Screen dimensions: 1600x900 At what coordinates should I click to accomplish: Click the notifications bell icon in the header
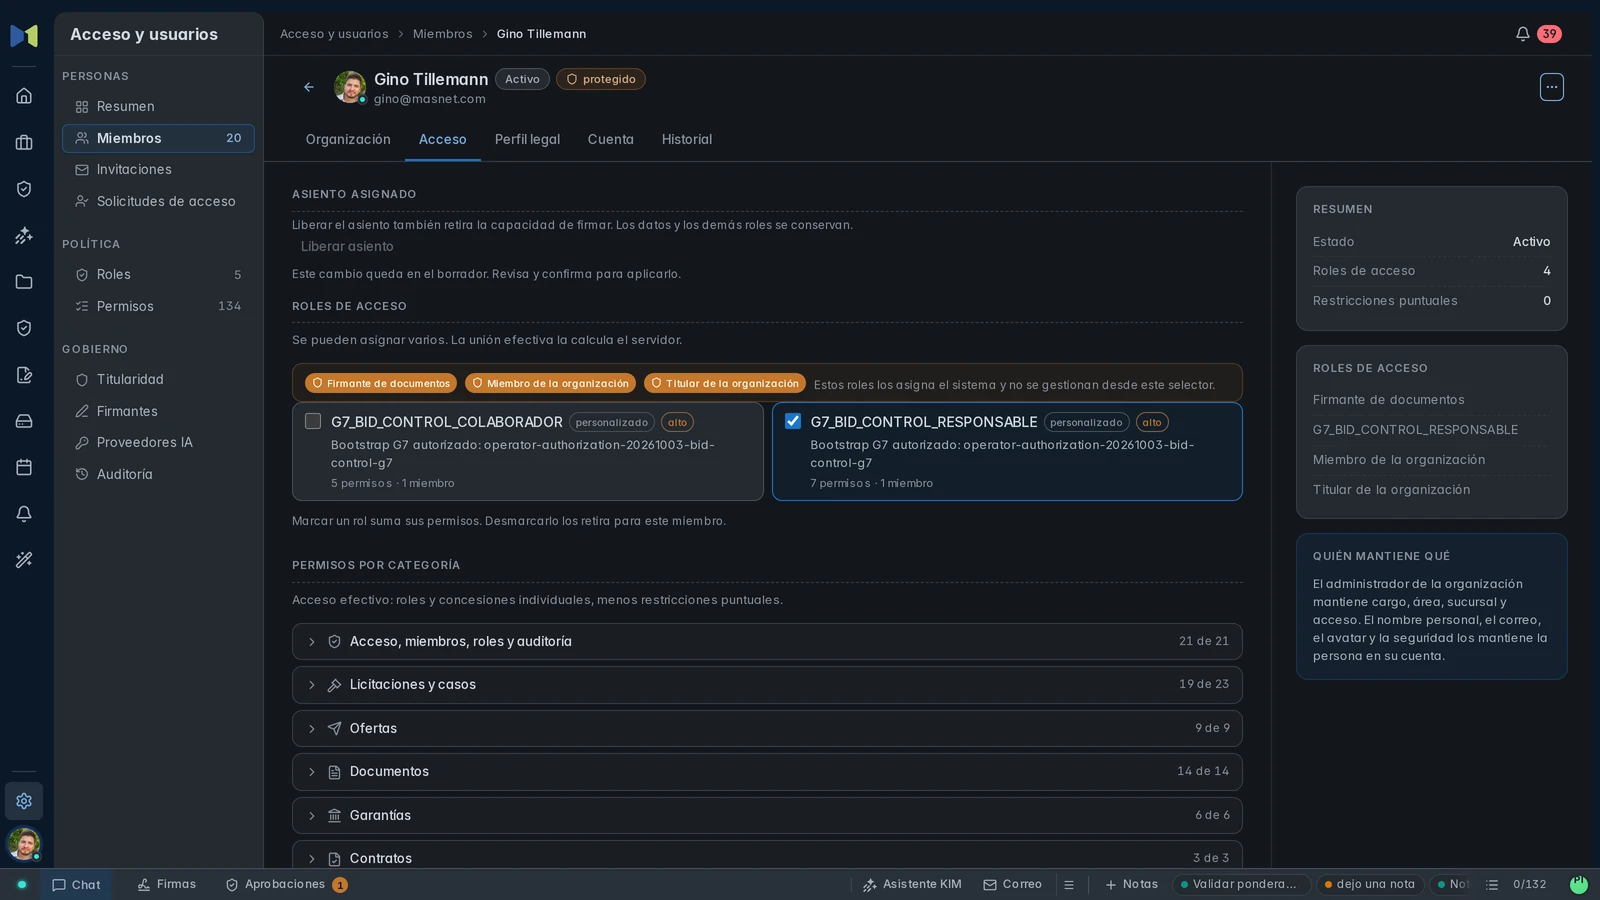(x=1522, y=34)
